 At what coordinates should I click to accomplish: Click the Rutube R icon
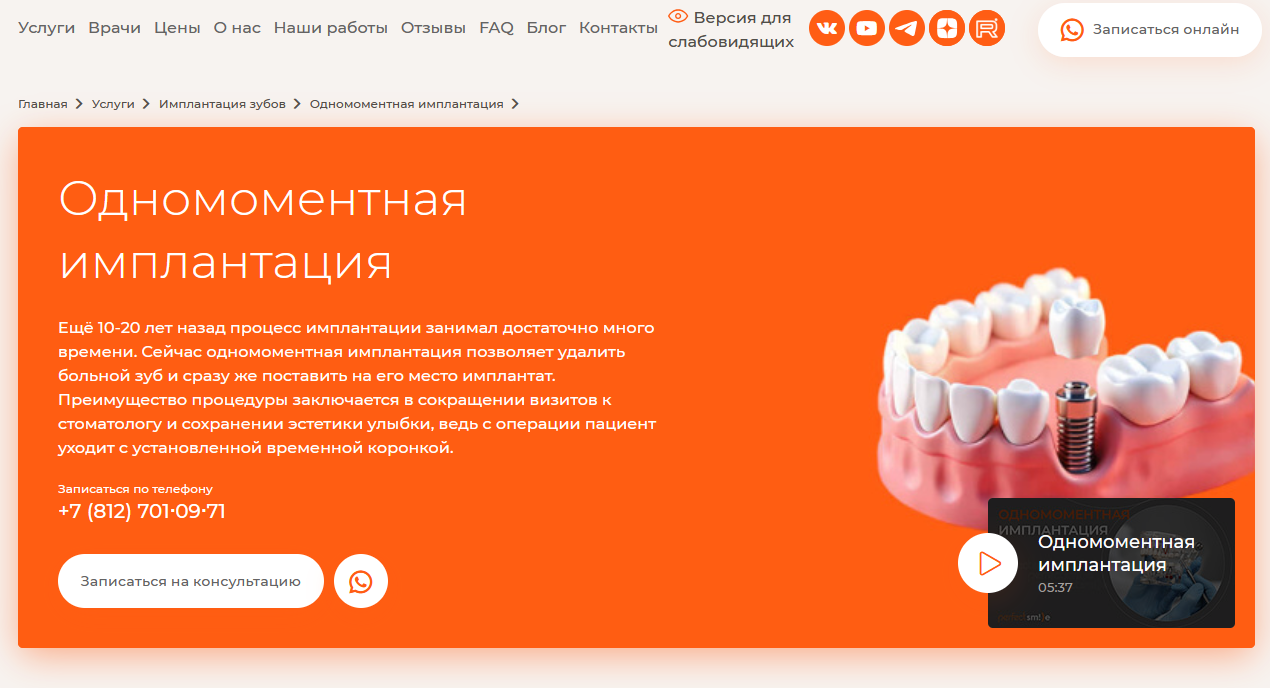point(987,28)
